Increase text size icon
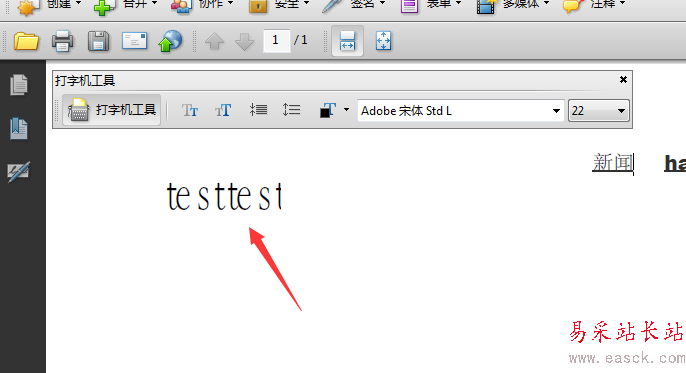Viewport: 686px width, 373px height. (x=223, y=110)
